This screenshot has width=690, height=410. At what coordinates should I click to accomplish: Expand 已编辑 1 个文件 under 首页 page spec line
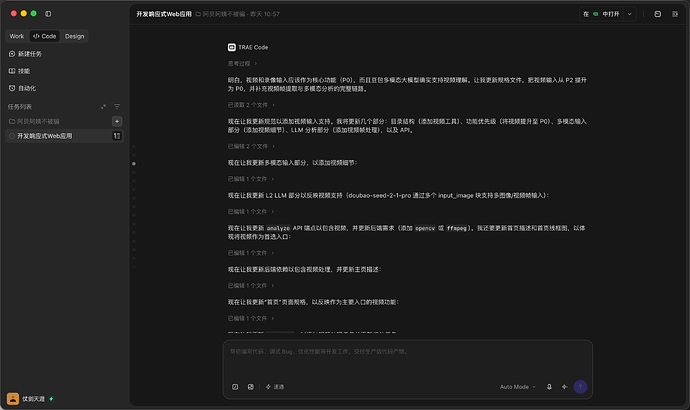(x=251, y=318)
